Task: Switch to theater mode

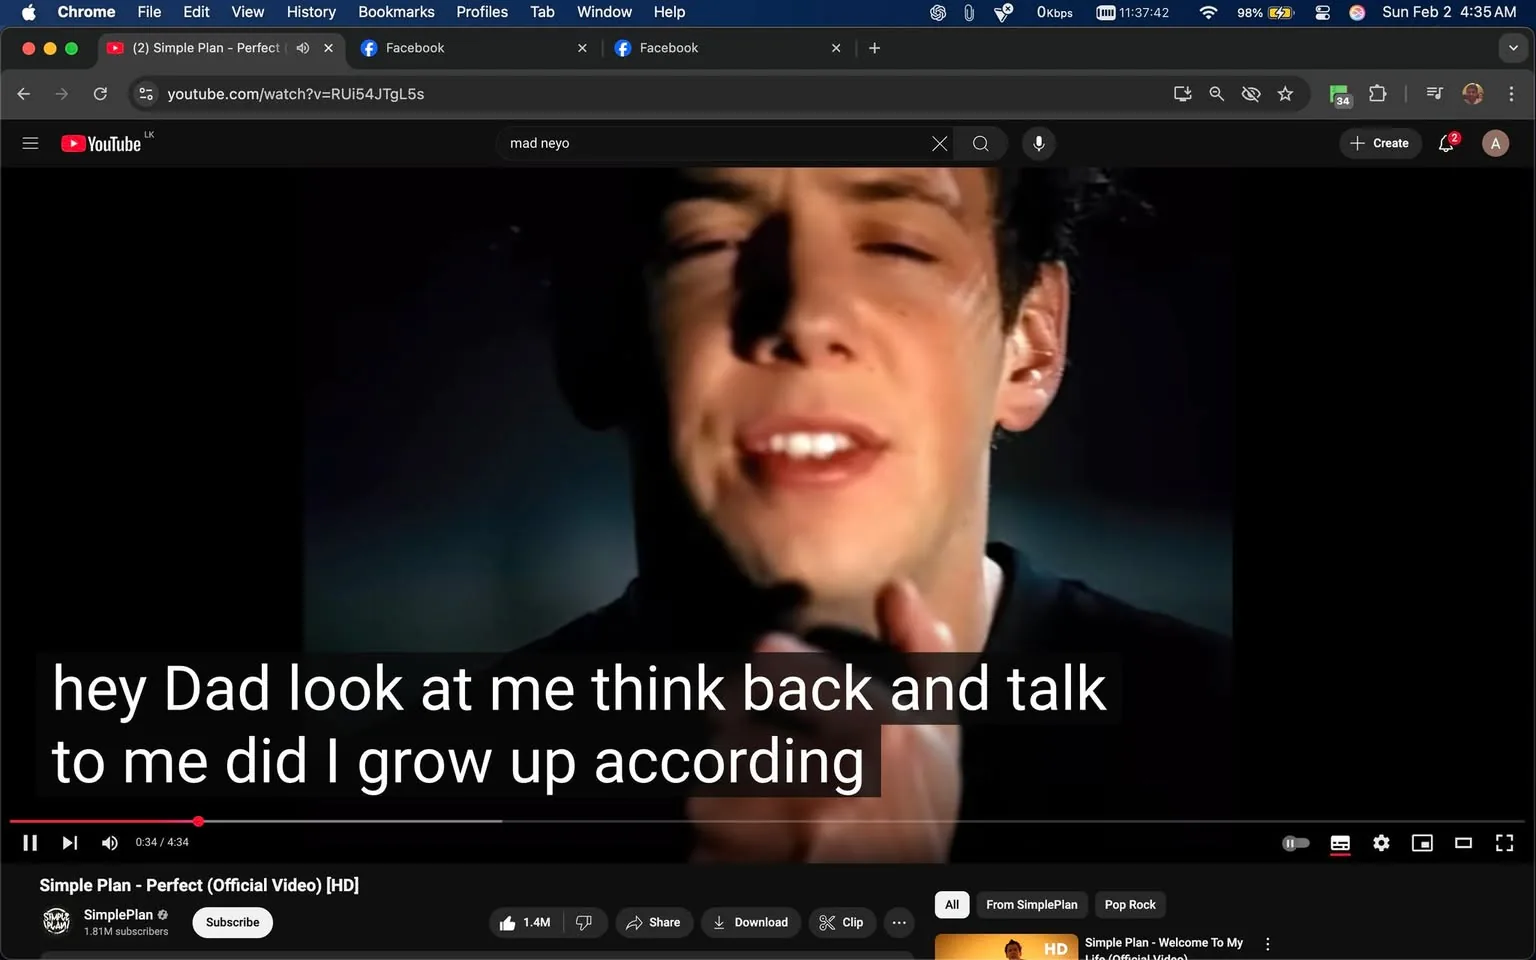Action: 1463,843
